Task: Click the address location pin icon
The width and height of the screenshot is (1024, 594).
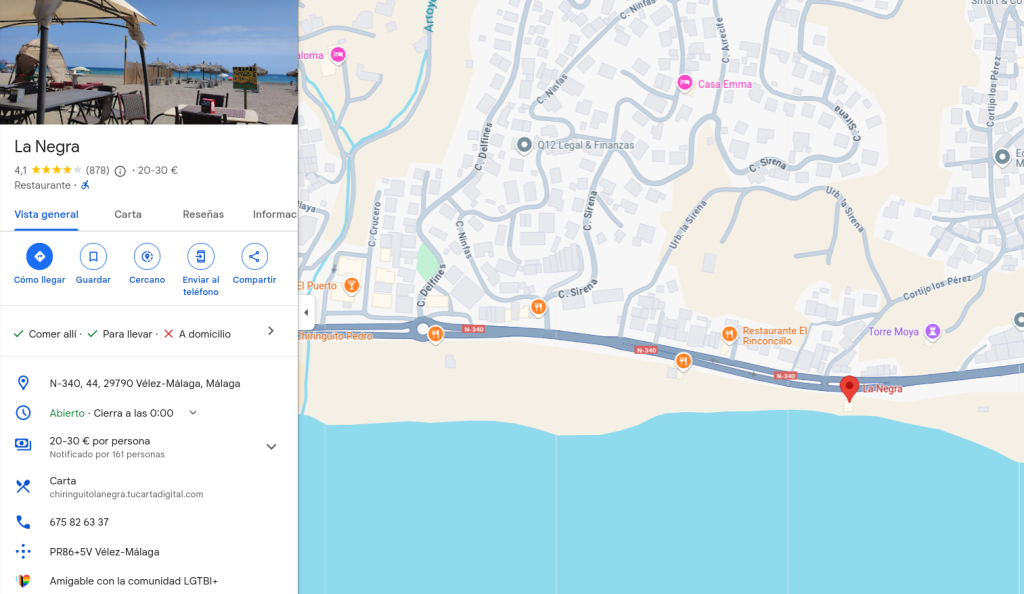Action: coord(23,383)
